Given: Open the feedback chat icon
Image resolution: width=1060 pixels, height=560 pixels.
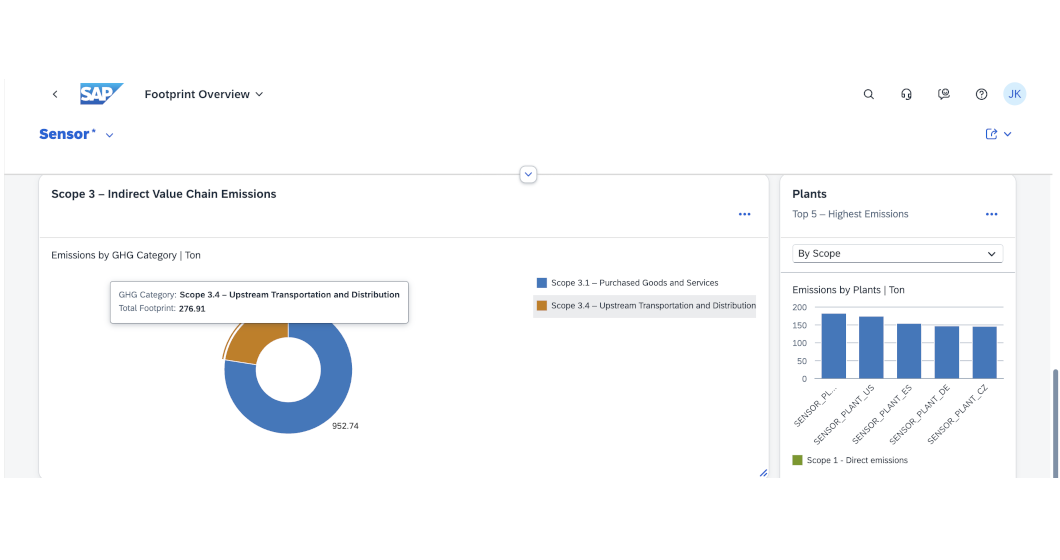Looking at the screenshot, I should [x=944, y=94].
